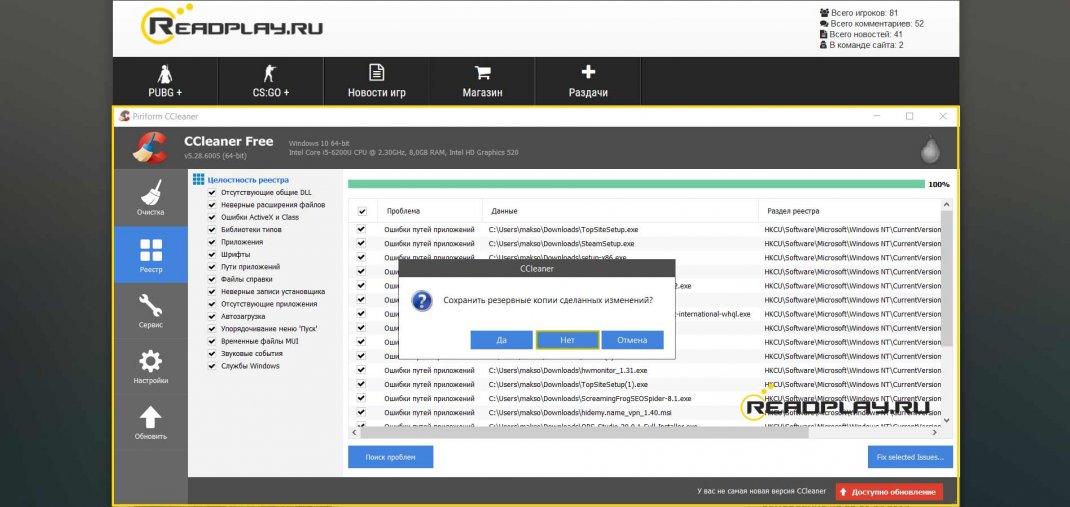
Task: Toggle Файлы справки checkbox
Action: [212, 279]
